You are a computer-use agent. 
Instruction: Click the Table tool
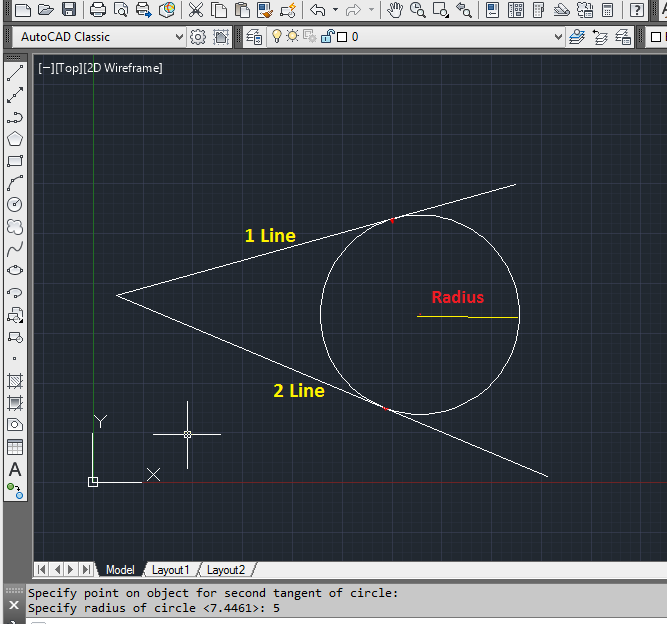pos(15,447)
